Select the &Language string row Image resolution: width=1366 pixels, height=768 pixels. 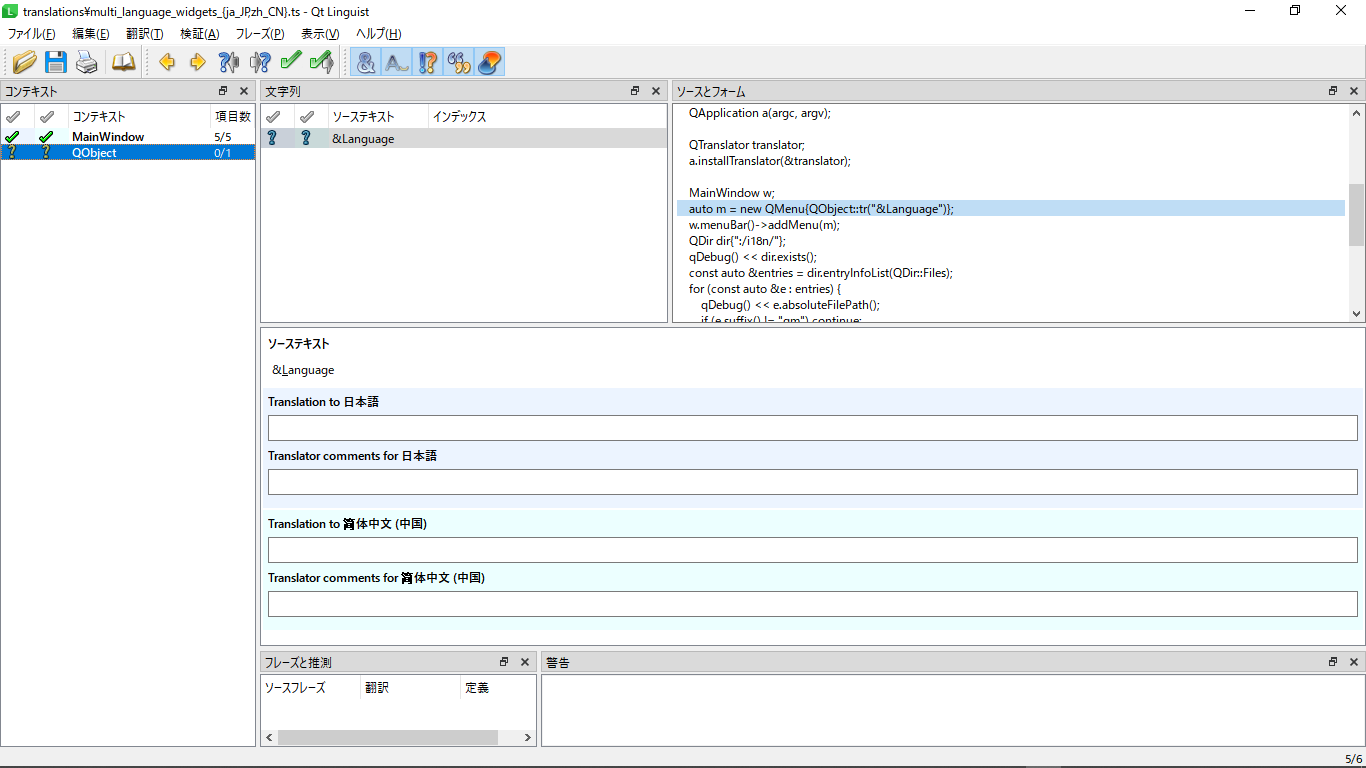click(x=464, y=139)
